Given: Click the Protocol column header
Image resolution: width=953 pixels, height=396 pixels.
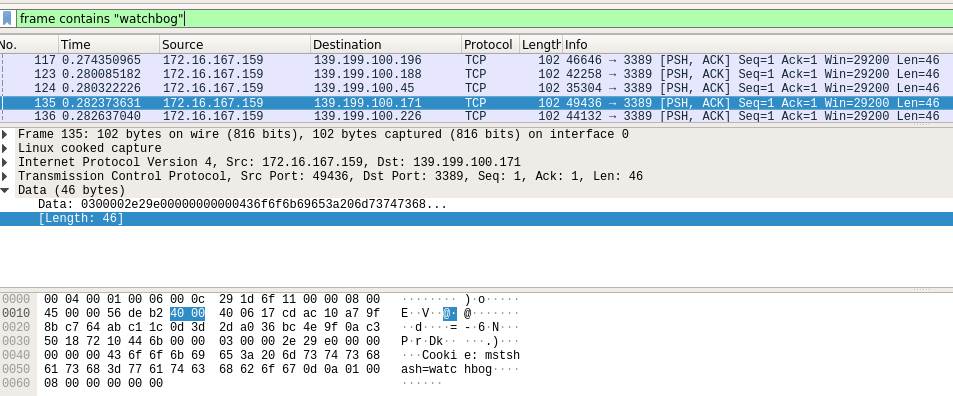Looking at the screenshot, I should coord(490,44).
